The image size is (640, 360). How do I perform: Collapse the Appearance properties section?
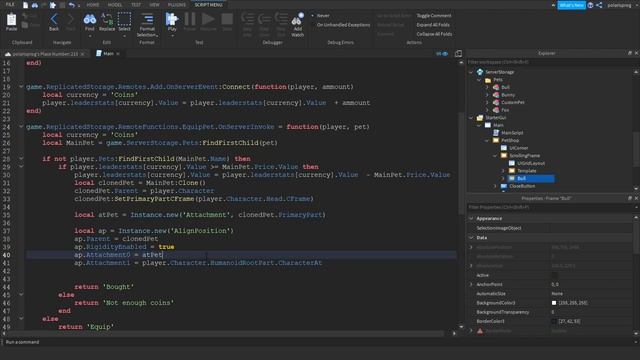[x=471, y=218]
